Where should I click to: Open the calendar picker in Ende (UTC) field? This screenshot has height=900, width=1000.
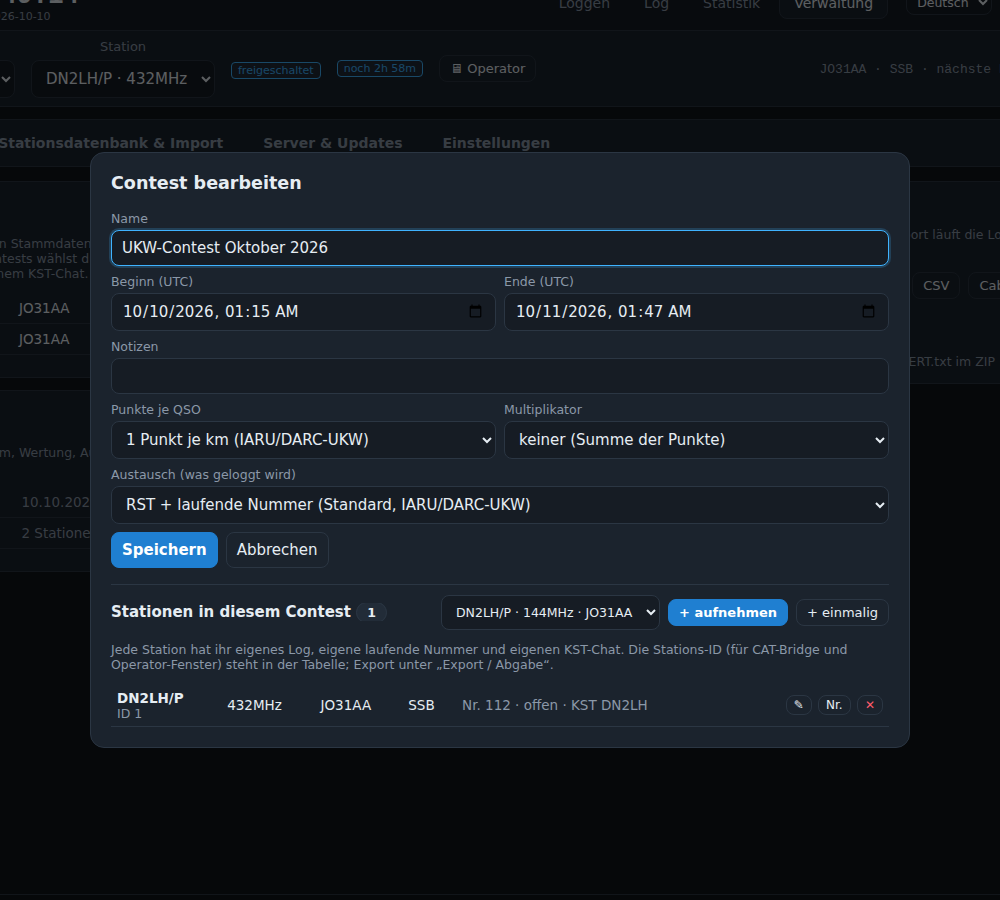868,311
